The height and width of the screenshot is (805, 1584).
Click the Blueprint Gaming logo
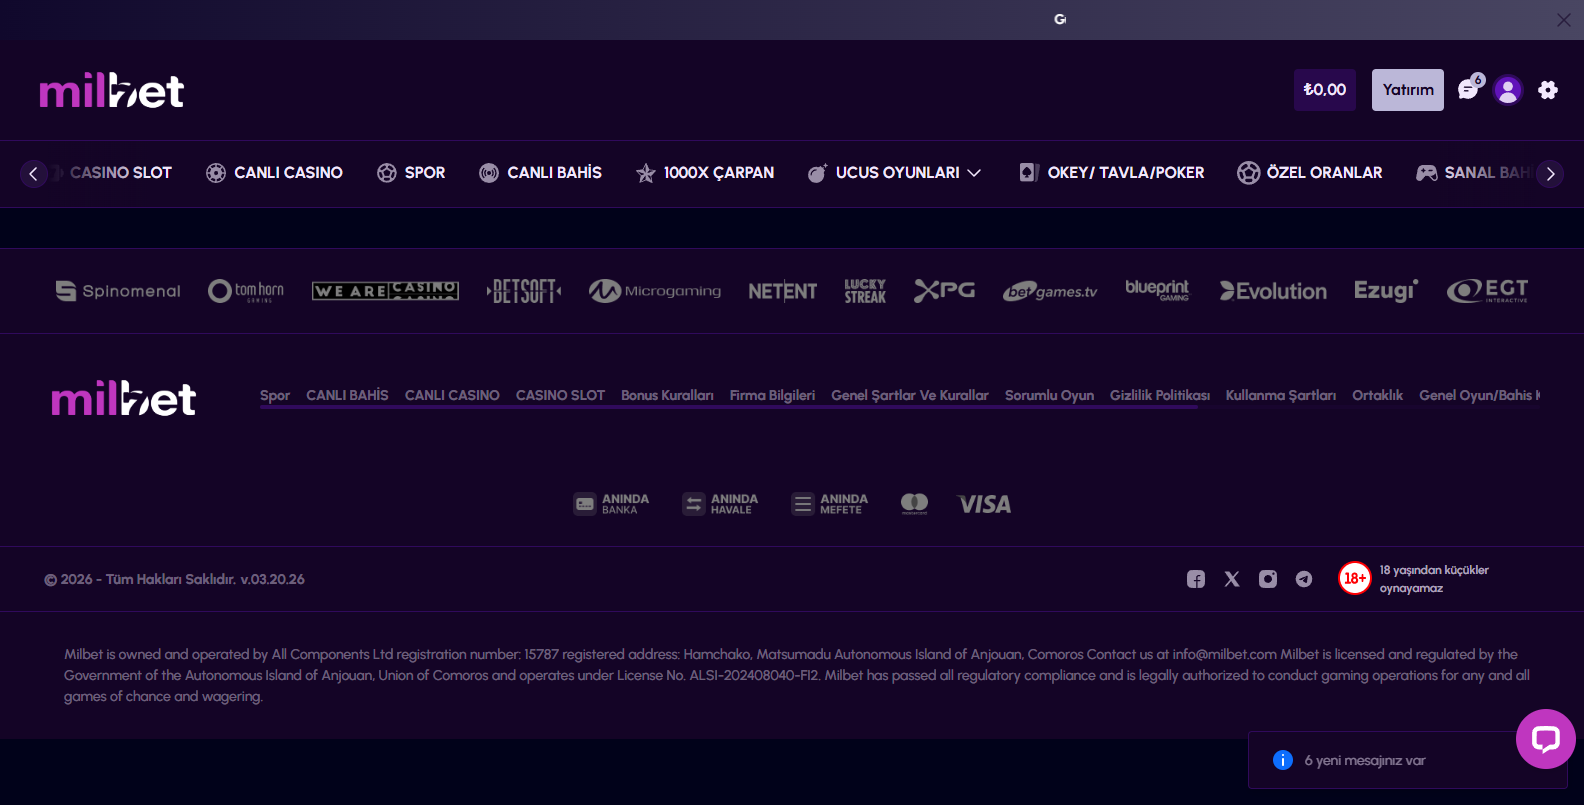pos(1157,290)
